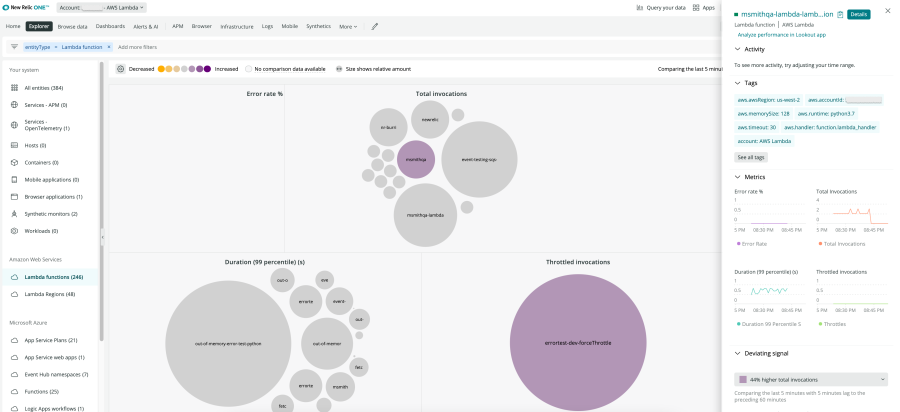The image size is (900, 412).
Task: Select out-of-memory-error-test-python bubble
Action: coord(228,344)
